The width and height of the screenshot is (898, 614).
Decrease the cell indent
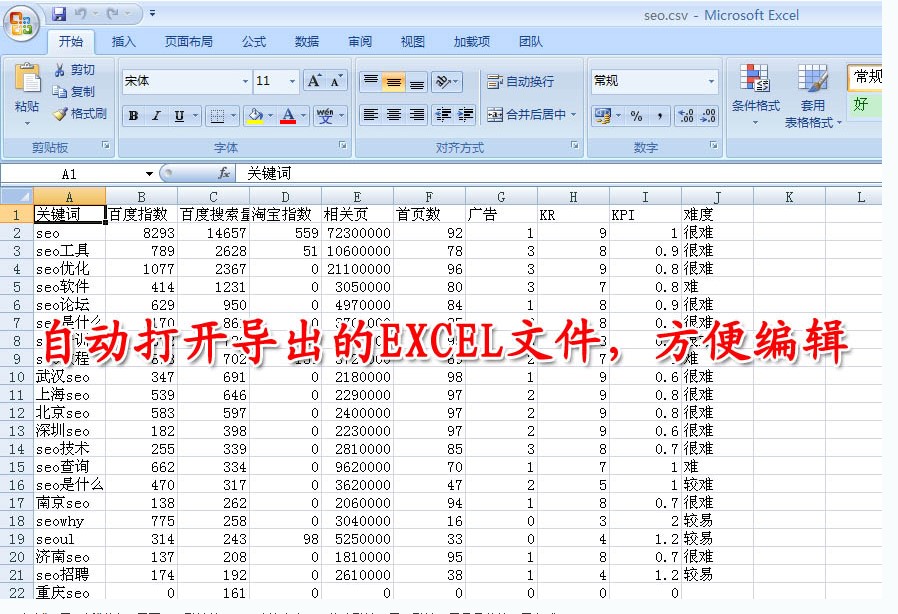pyautogui.click(x=443, y=115)
